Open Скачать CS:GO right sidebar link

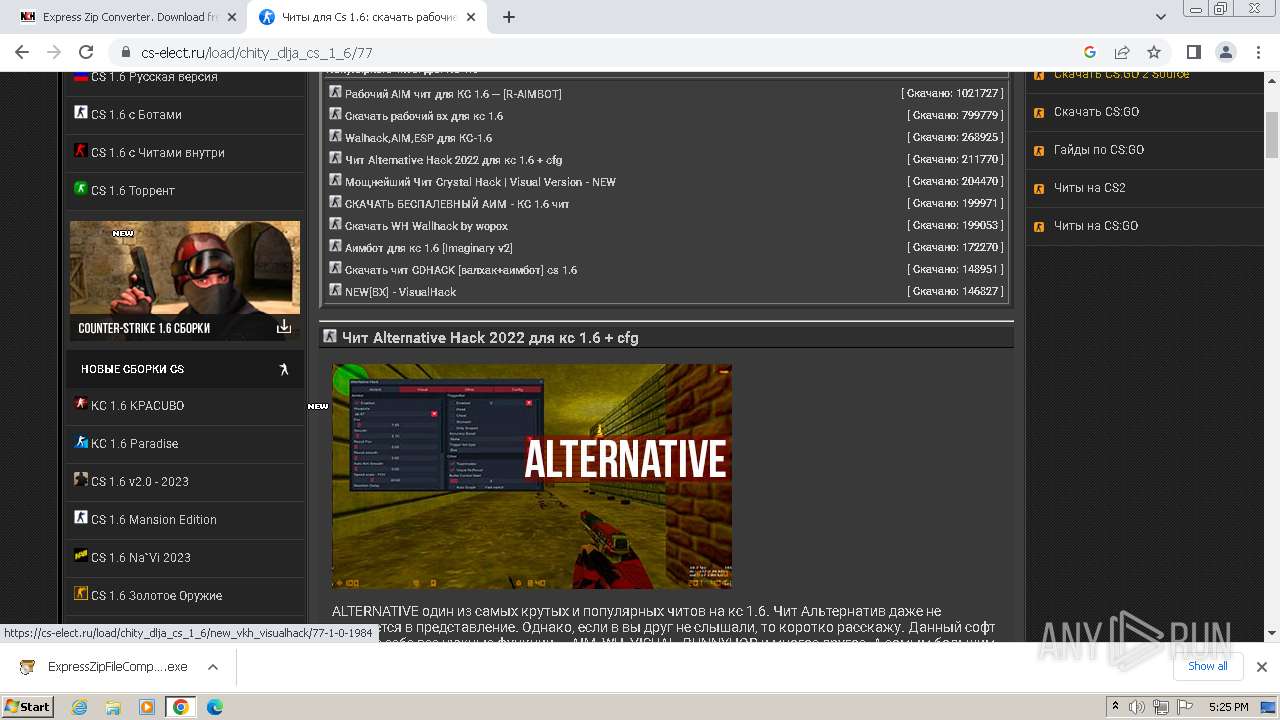coord(1096,112)
